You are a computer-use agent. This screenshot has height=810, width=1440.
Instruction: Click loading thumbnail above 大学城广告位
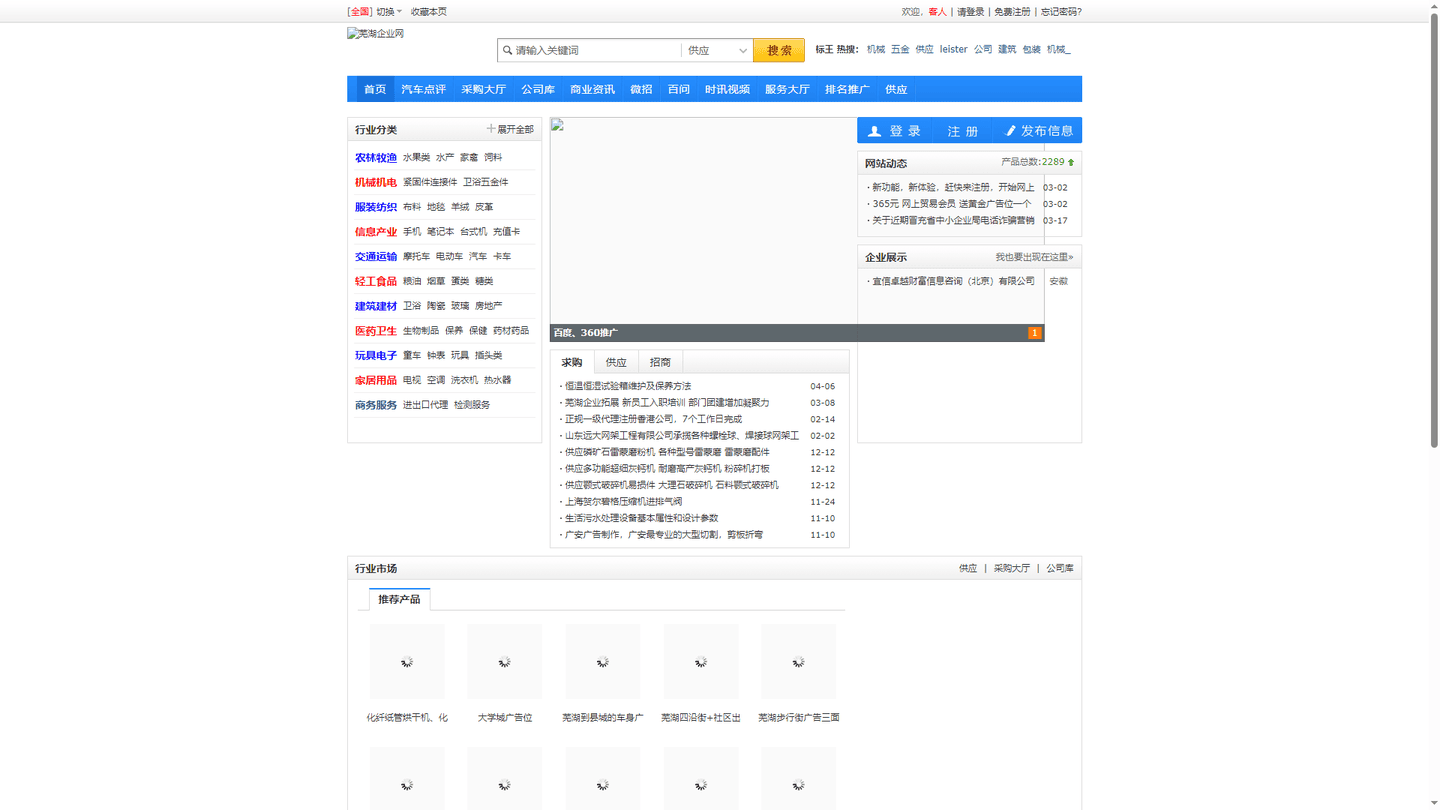point(505,662)
